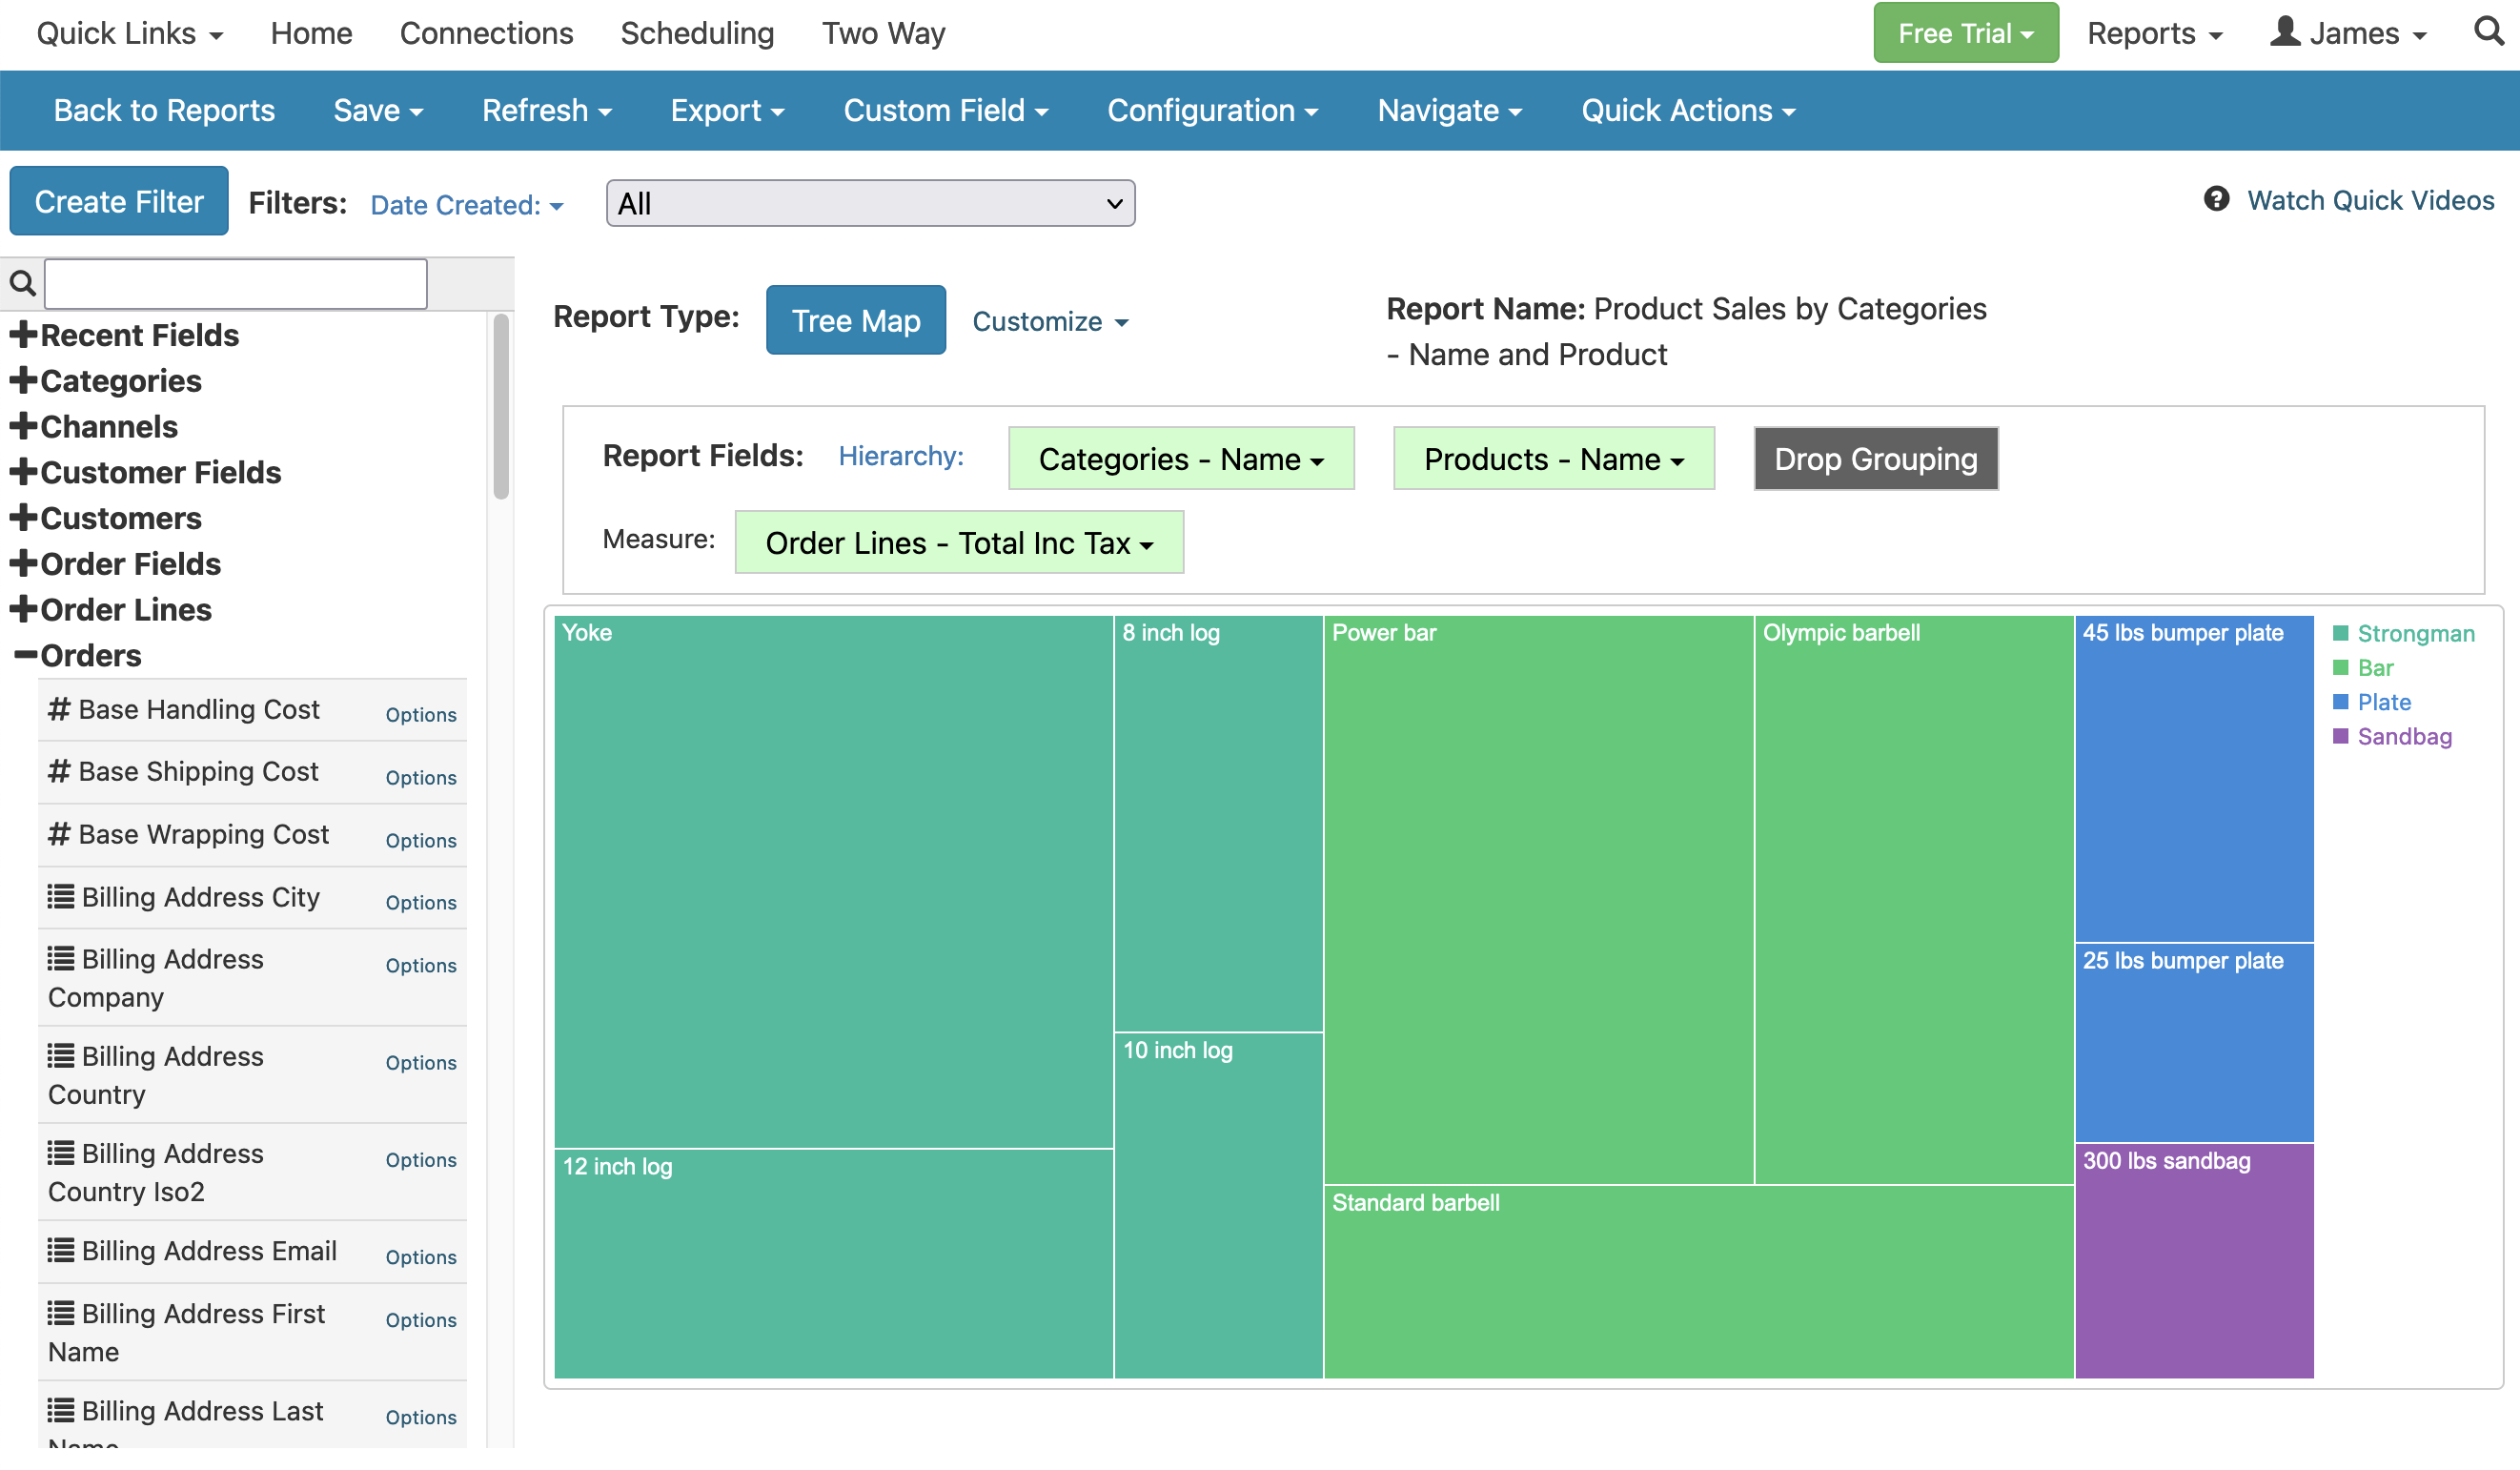Click the field search magnifier icon in sidebar
The width and height of the screenshot is (2520, 1470).
coord(23,284)
